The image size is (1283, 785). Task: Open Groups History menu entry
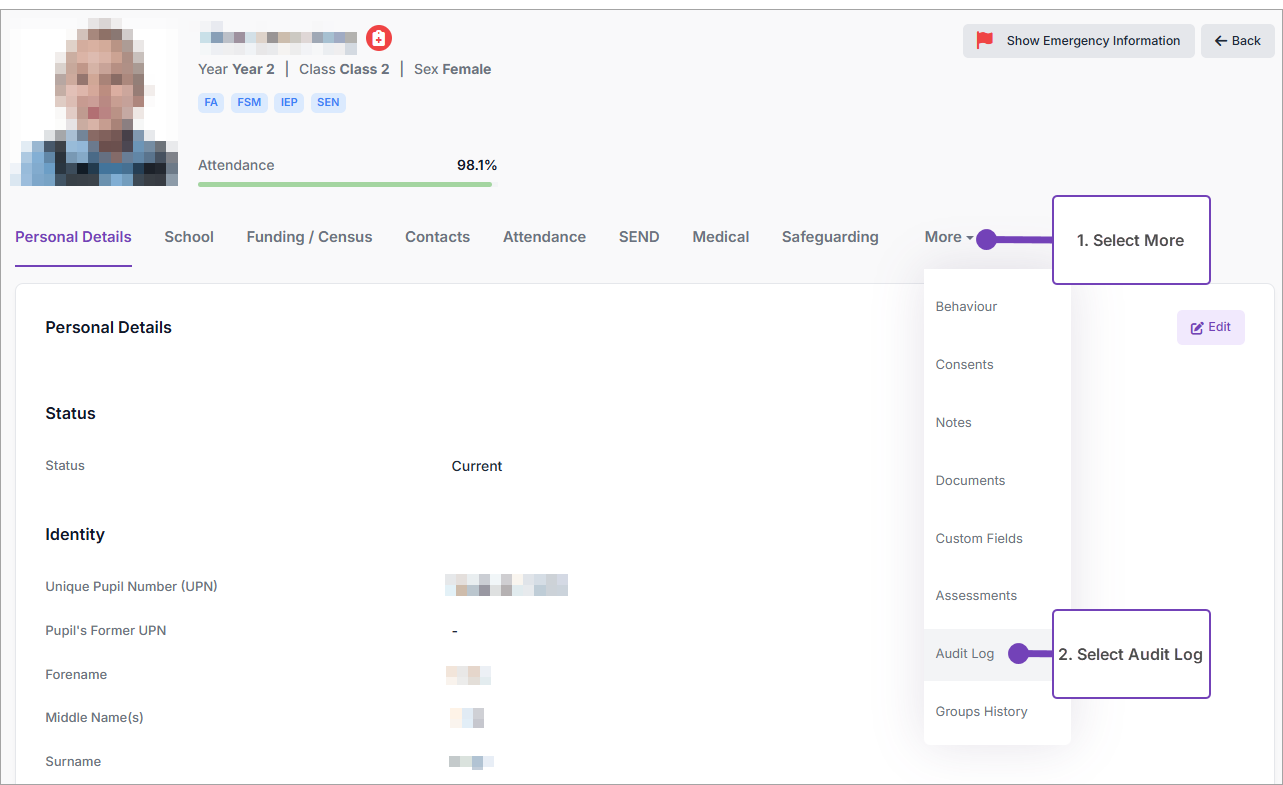[x=981, y=712]
